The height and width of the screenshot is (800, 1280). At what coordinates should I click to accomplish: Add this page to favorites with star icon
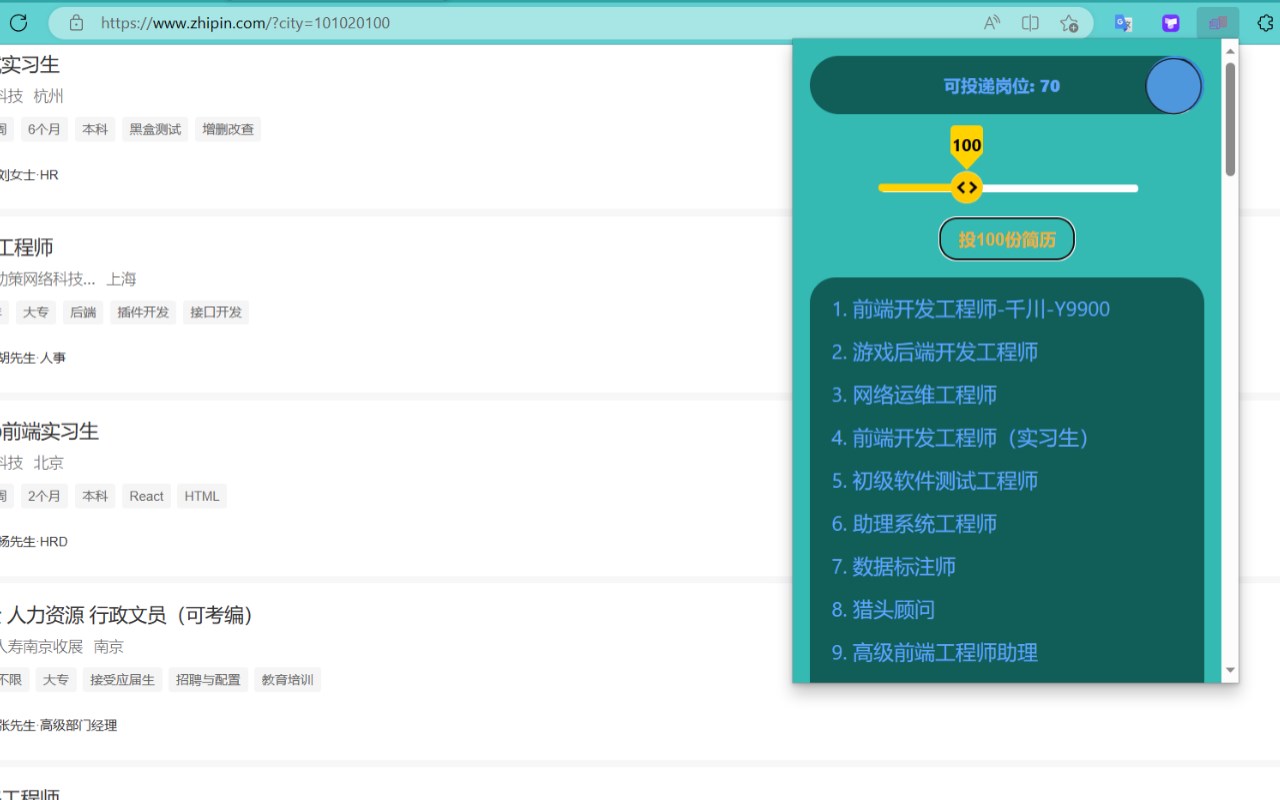pos(1069,23)
